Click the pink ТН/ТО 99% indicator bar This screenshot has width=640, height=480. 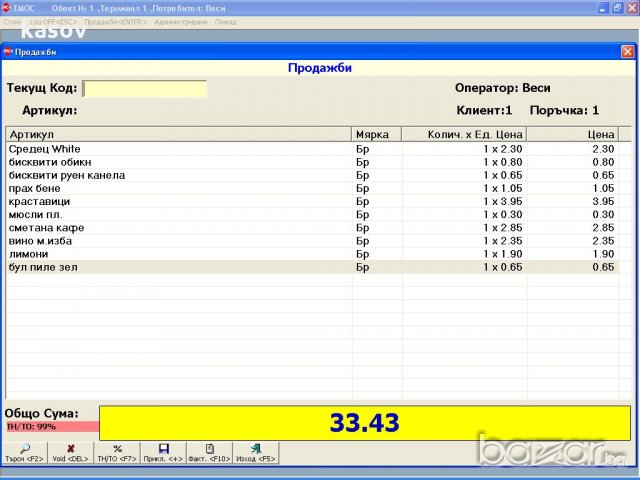[x=50, y=427]
